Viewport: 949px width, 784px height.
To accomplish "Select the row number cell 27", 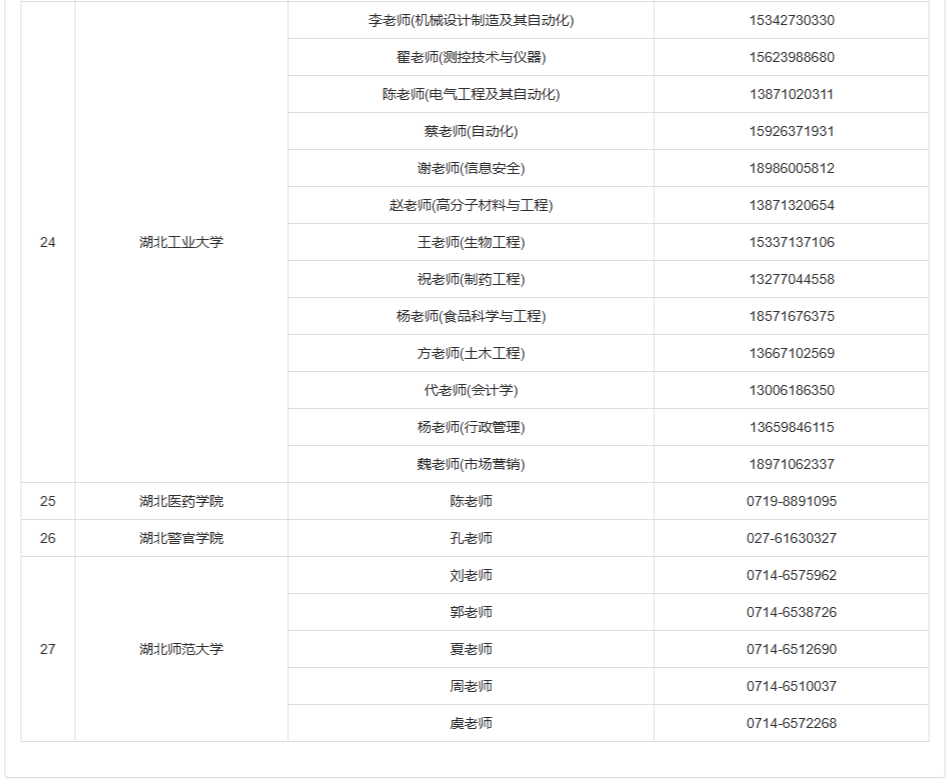I will (x=48, y=649).
